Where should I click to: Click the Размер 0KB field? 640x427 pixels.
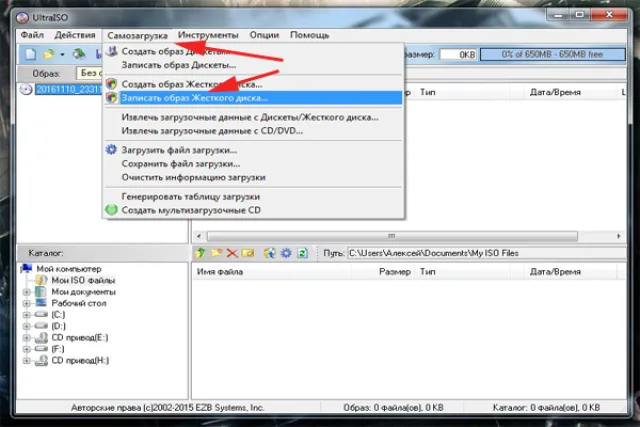tap(458, 54)
